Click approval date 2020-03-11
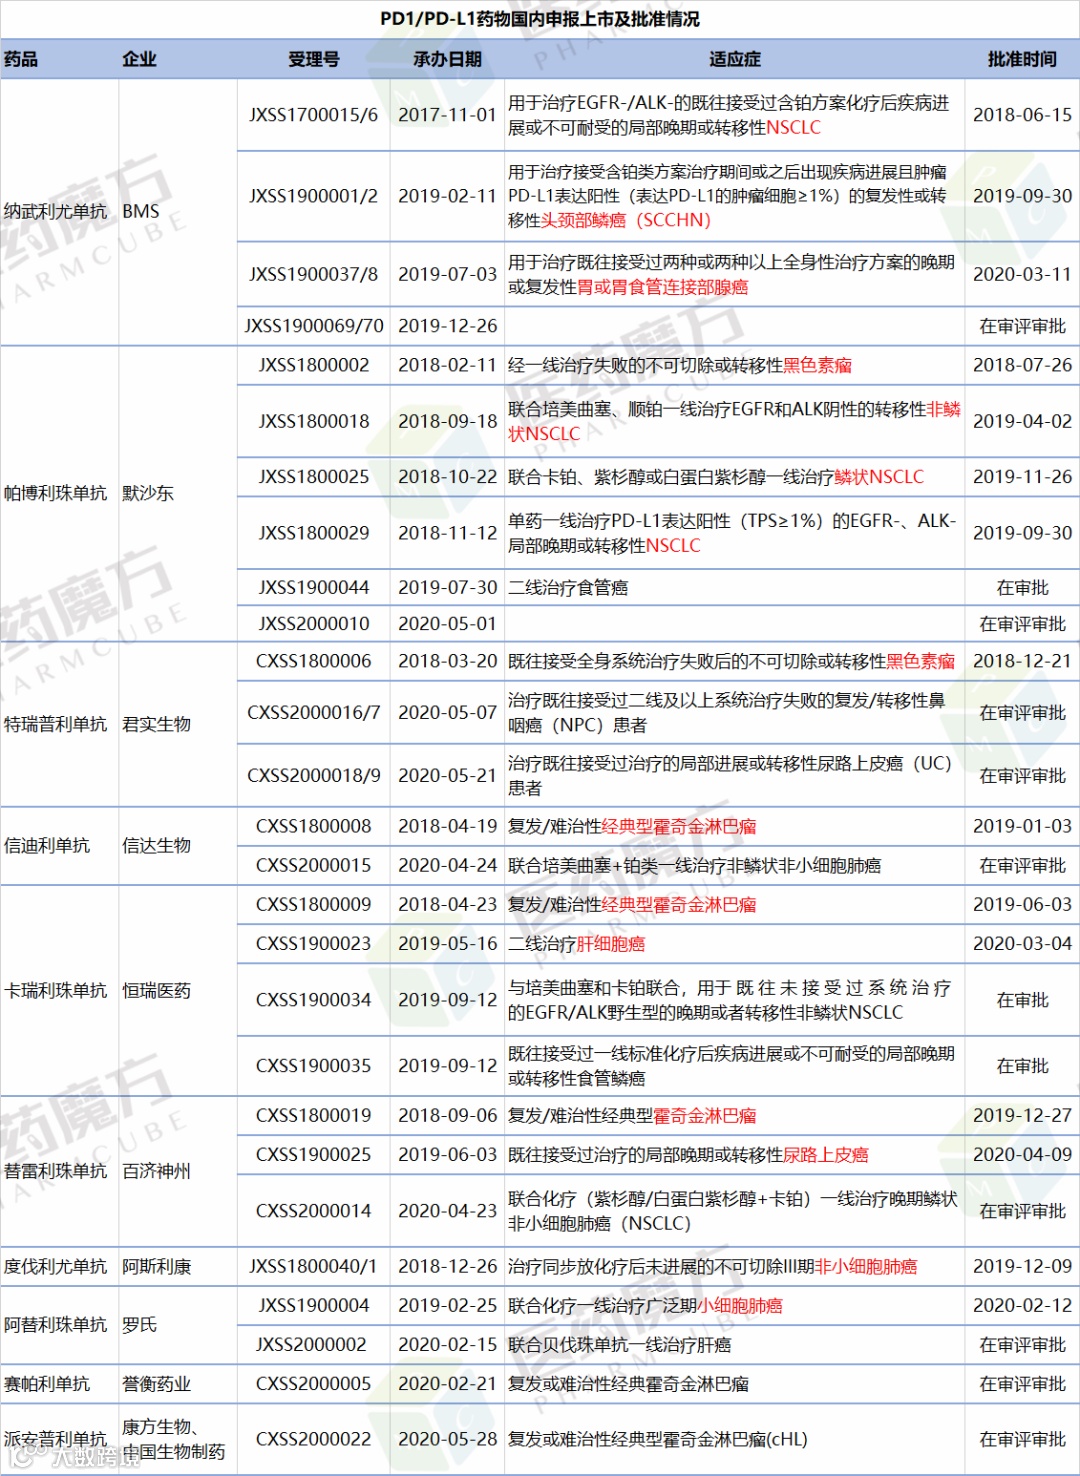The image size is (1080, 1476). (1022, 274)
